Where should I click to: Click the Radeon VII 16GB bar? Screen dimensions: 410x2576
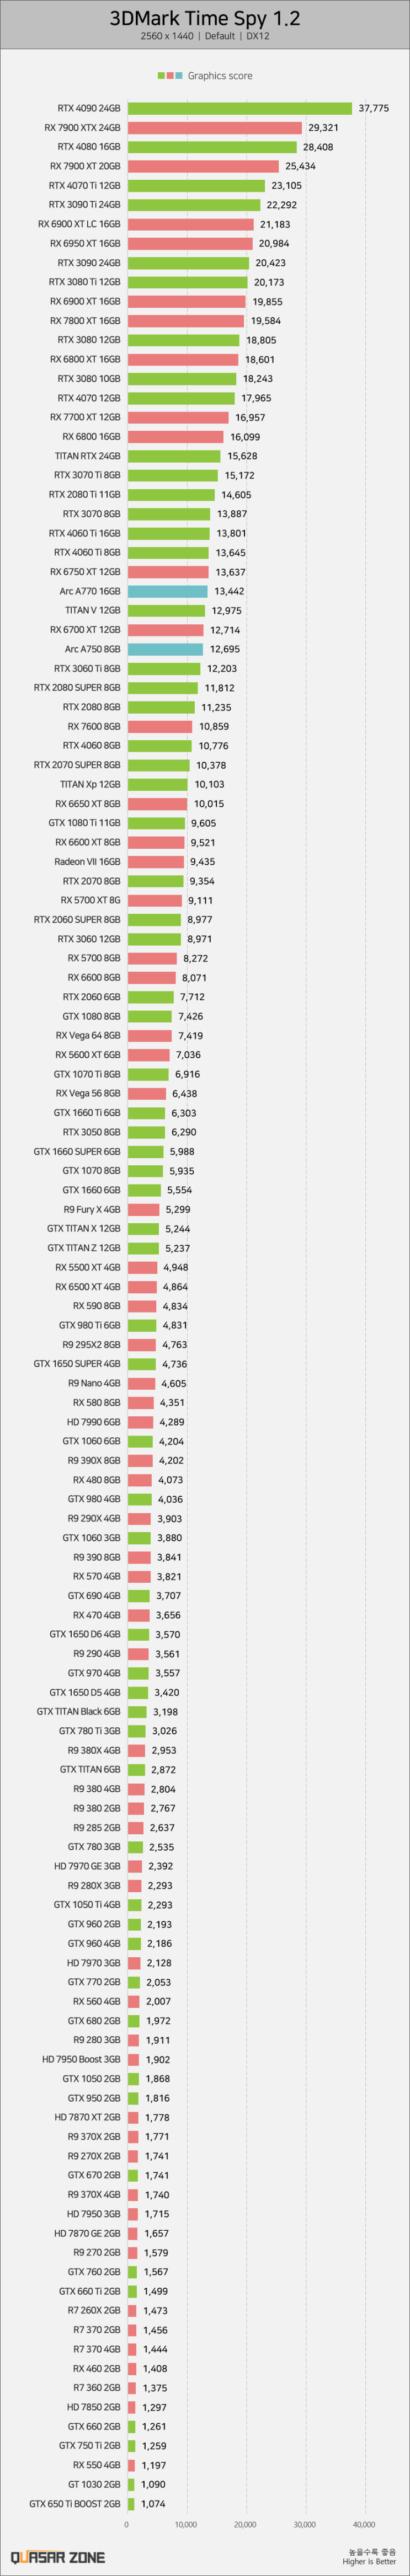click(x=155, y=861)
